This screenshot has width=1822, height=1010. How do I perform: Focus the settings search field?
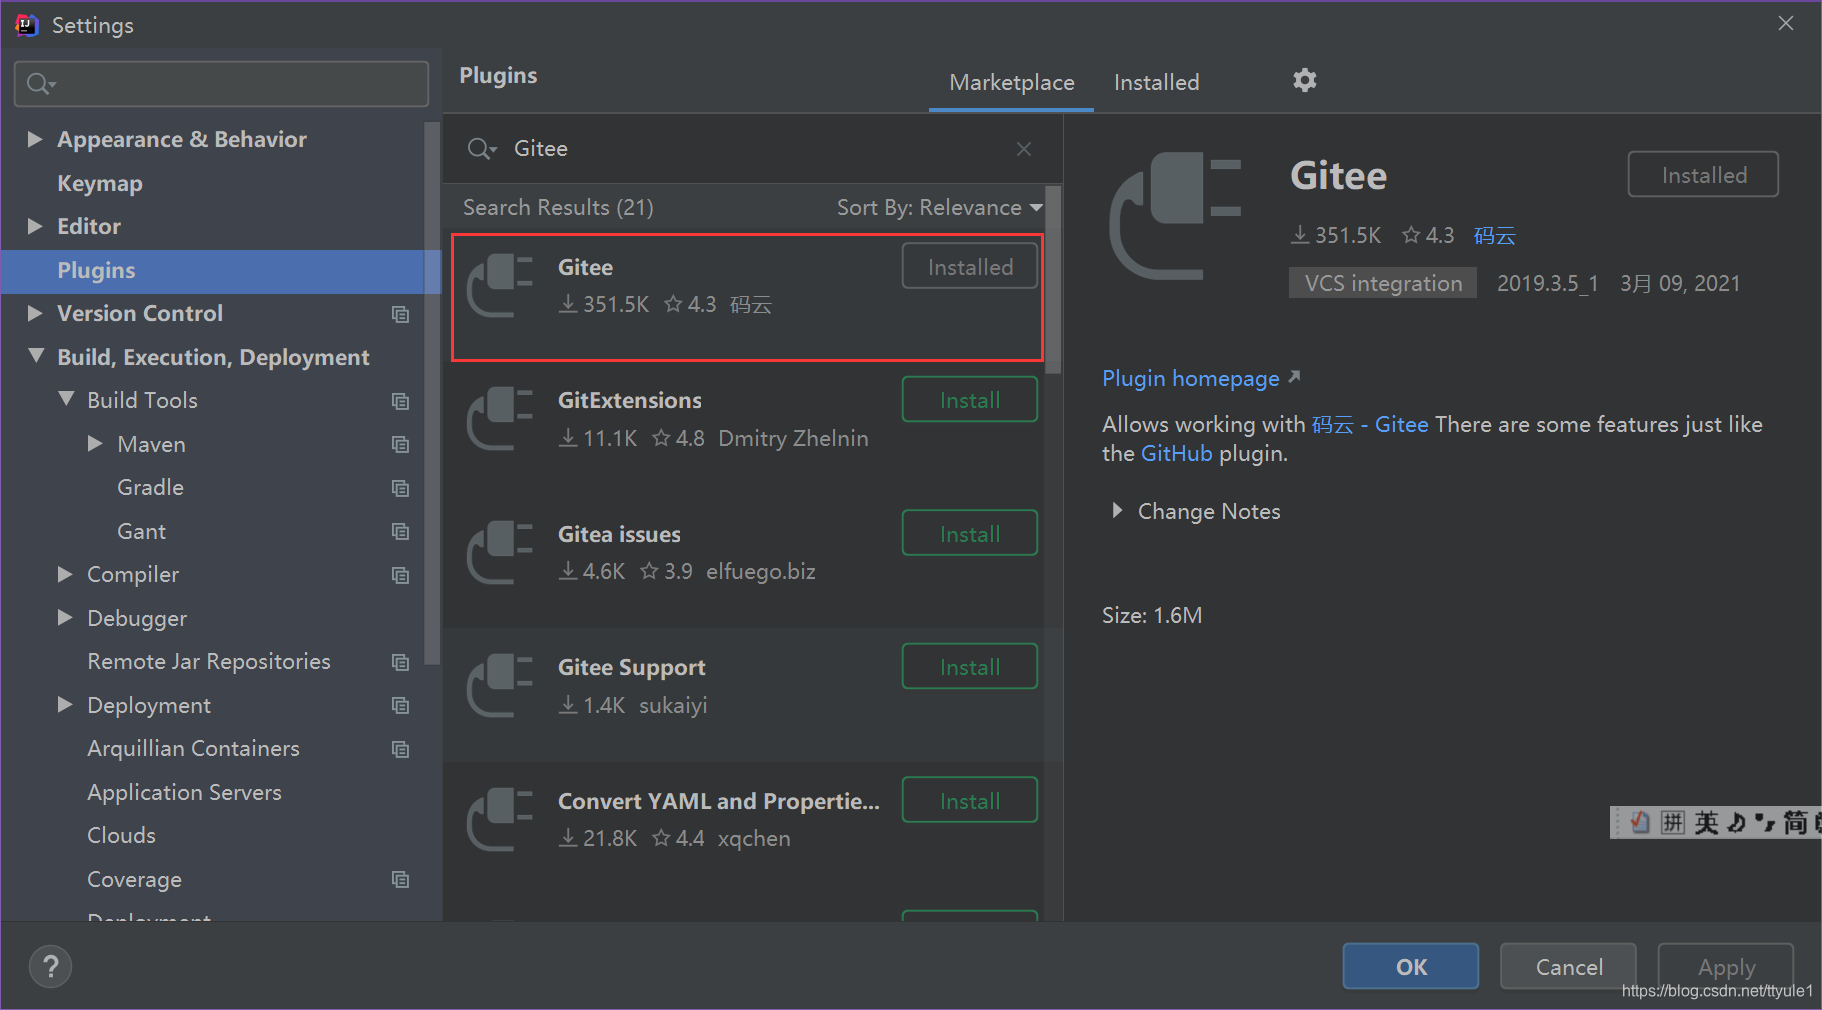[221, 84]
